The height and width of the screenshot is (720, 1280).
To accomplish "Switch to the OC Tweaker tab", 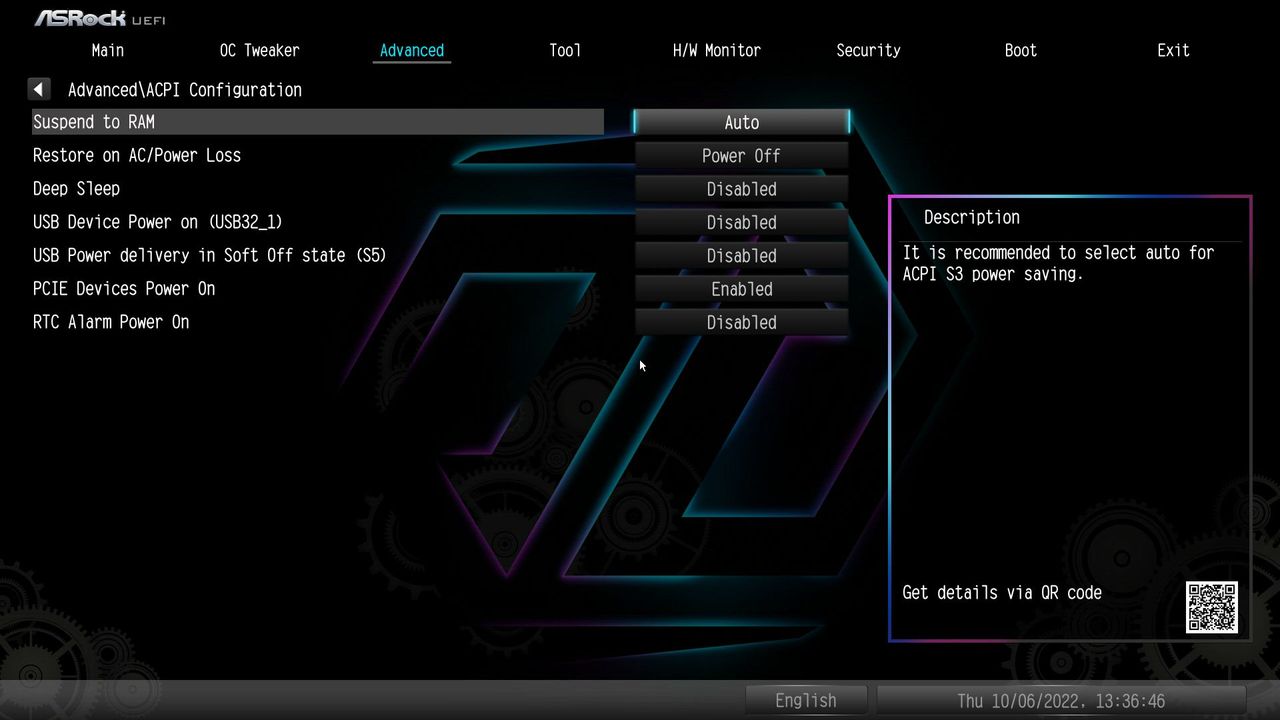I will 260,50.
